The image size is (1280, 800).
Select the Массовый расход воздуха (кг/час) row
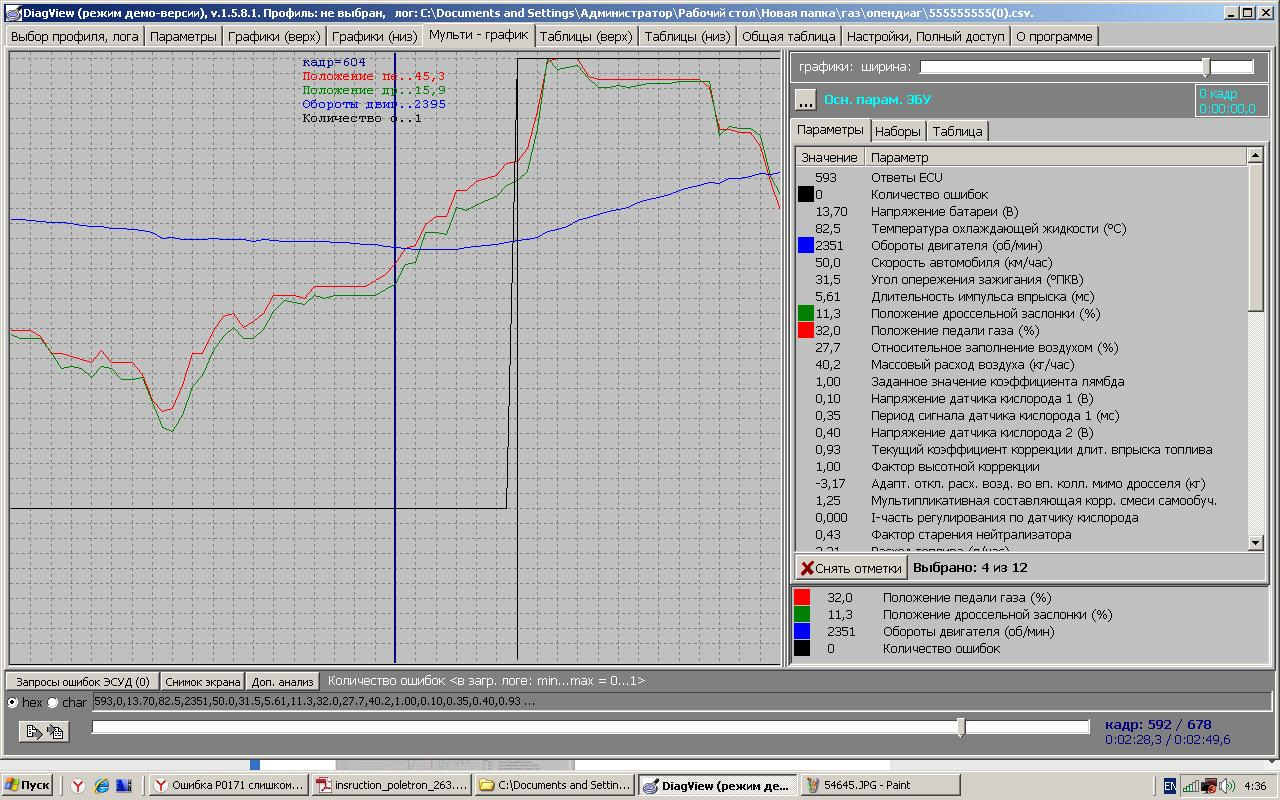click(1021, 364)
